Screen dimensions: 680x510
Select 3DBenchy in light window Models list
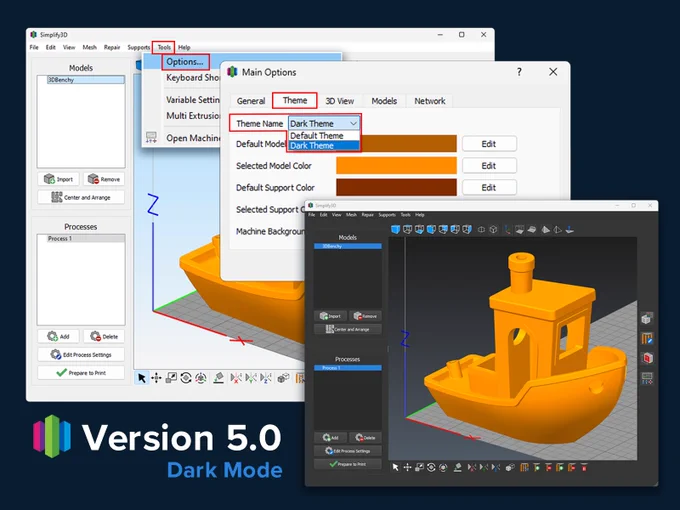(x=85, y=80)
